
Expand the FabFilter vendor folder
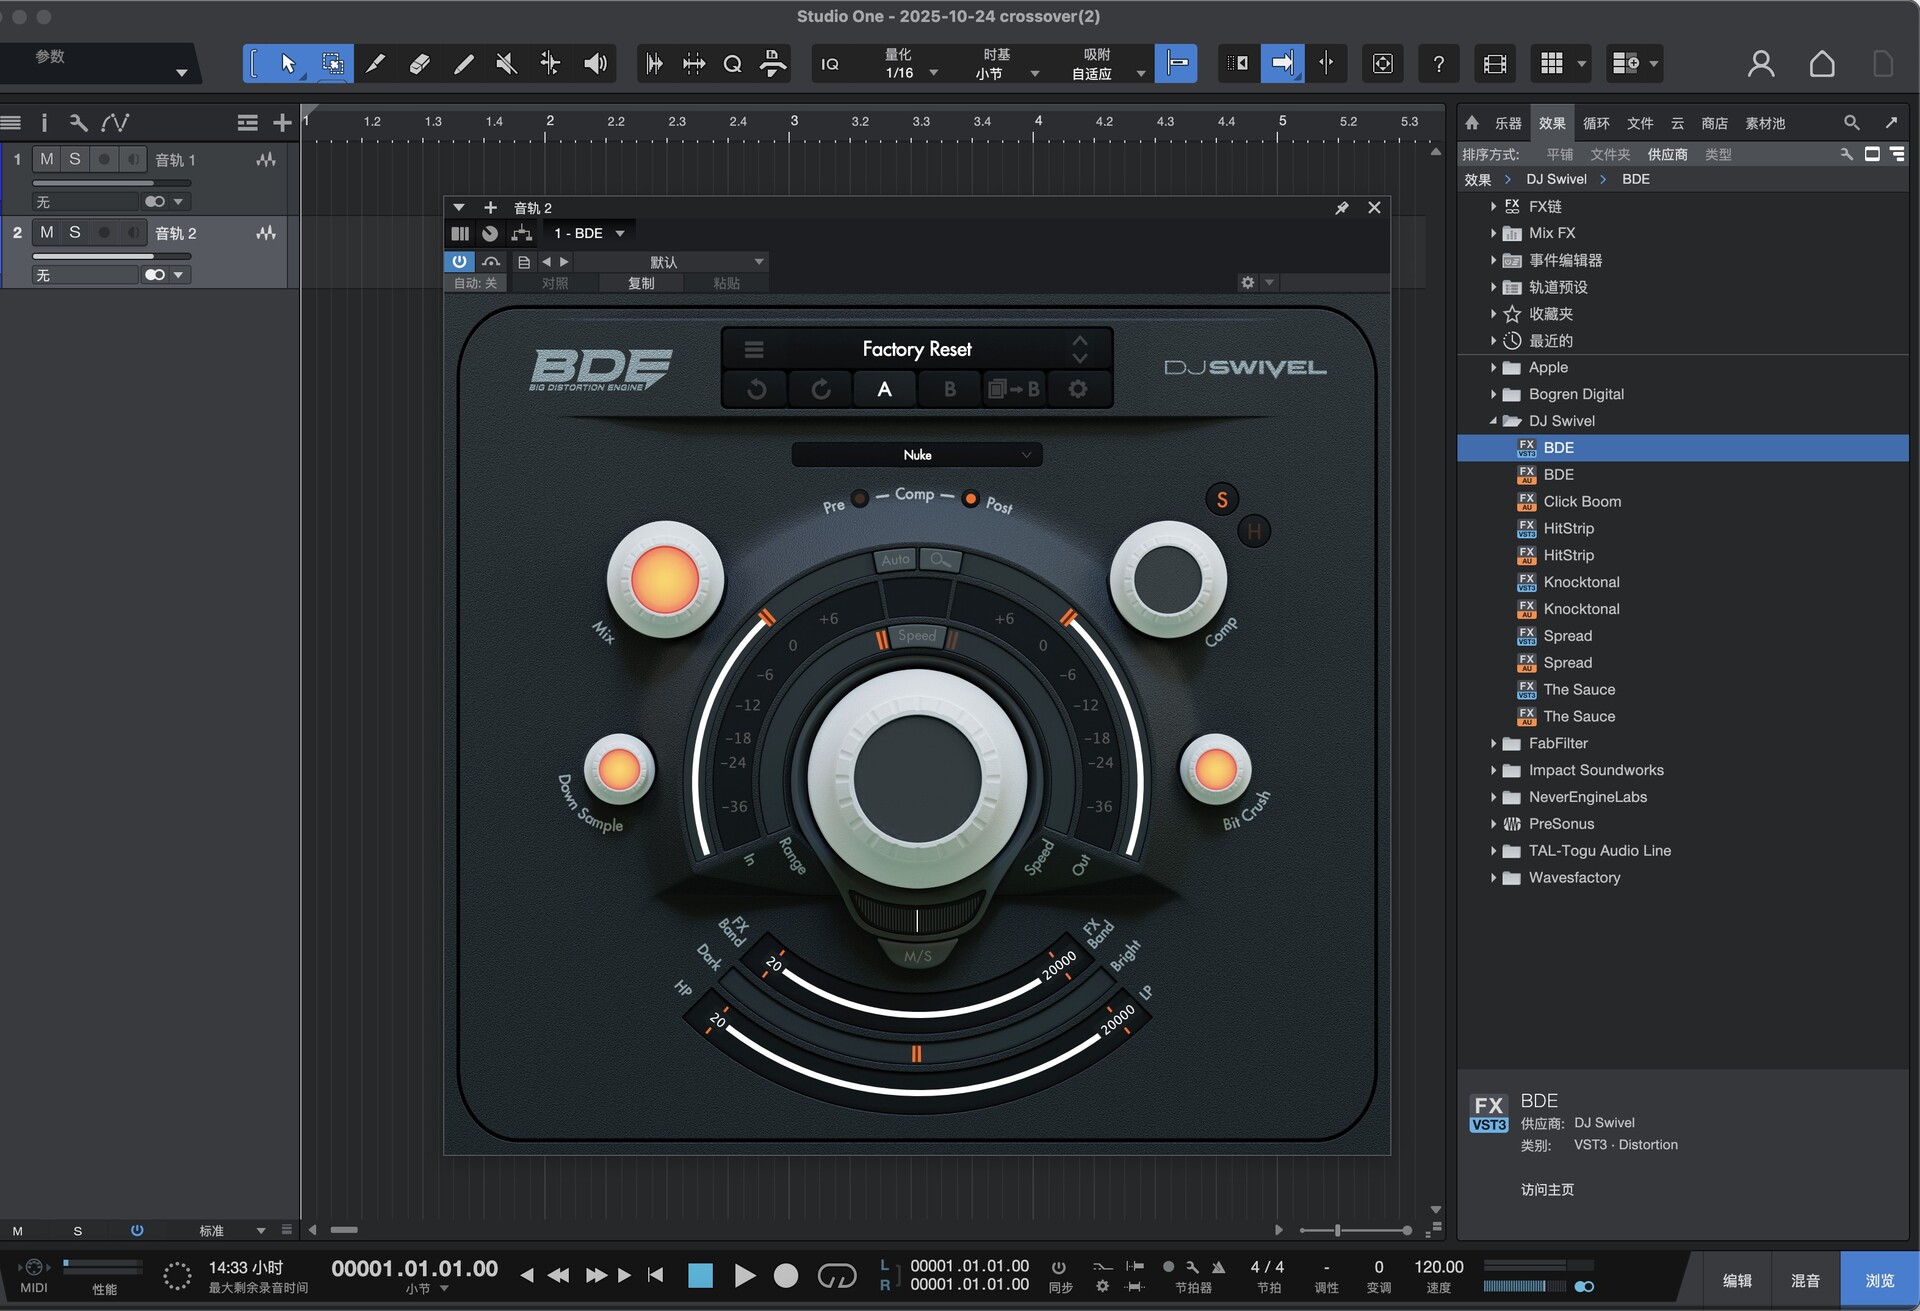[1493, 743]
